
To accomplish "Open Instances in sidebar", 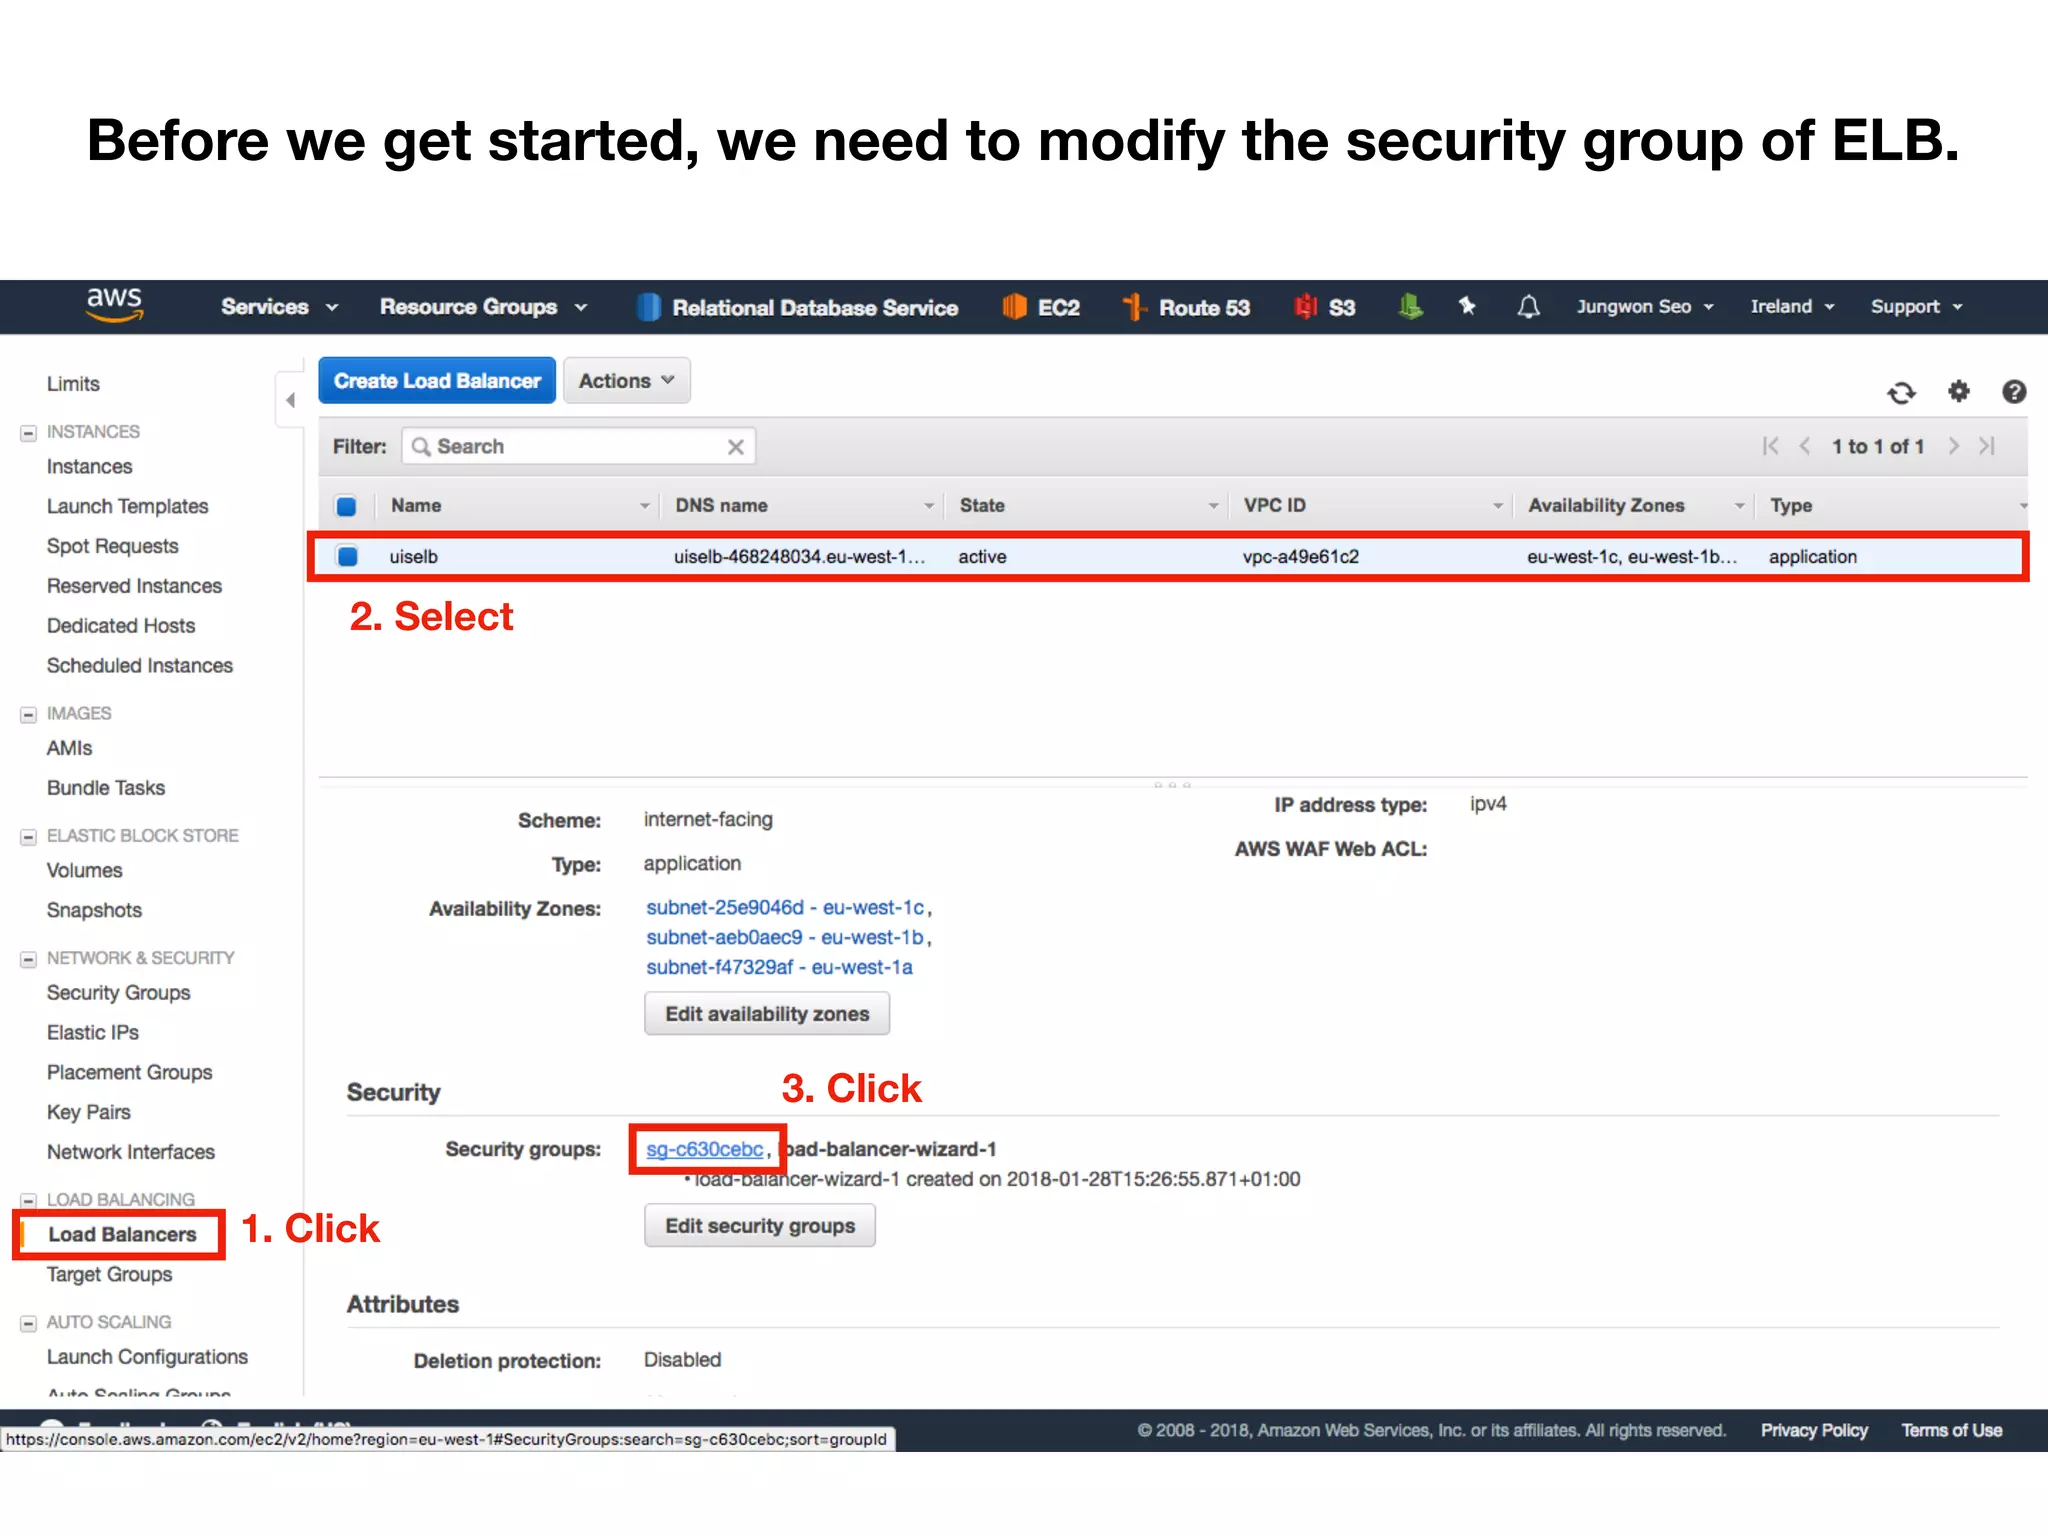I will 89,467.
